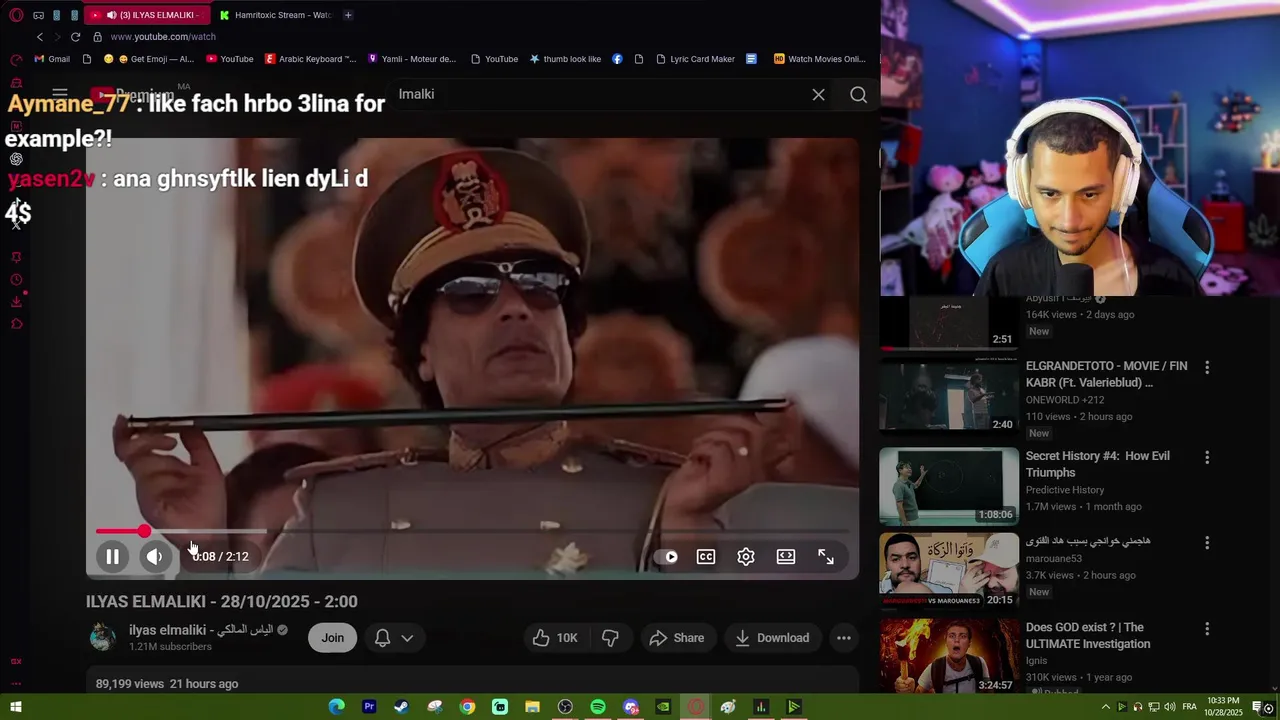1280x720 pixels.
Task: Show hidden system tray icons chevron
Action: [x=1105, y=707]
